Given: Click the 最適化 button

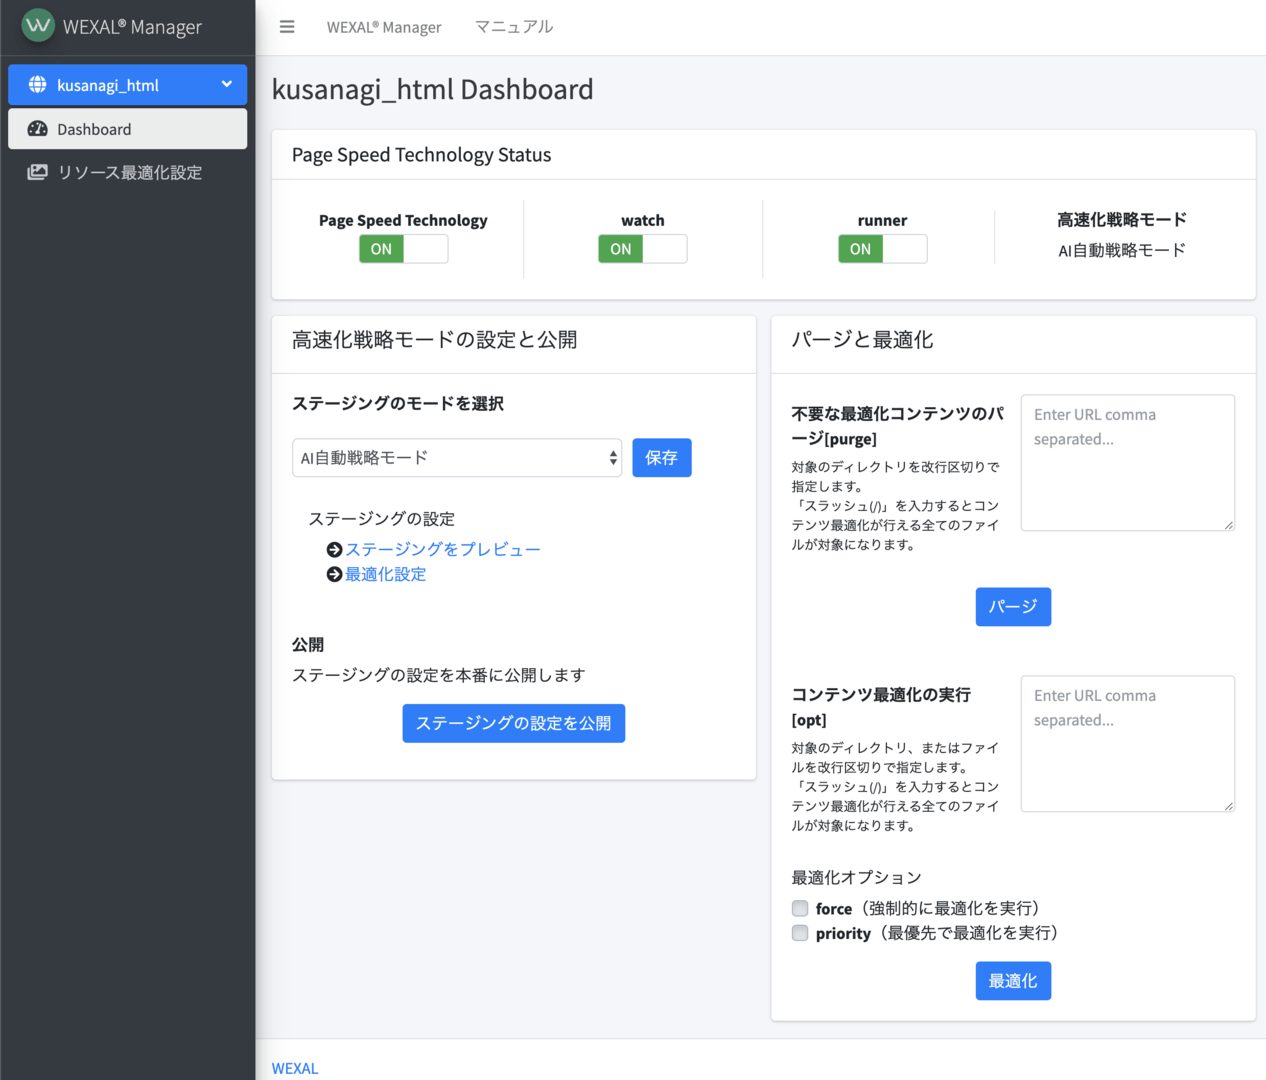Looking at the screenshot, I should click(x=1013, y=981).
